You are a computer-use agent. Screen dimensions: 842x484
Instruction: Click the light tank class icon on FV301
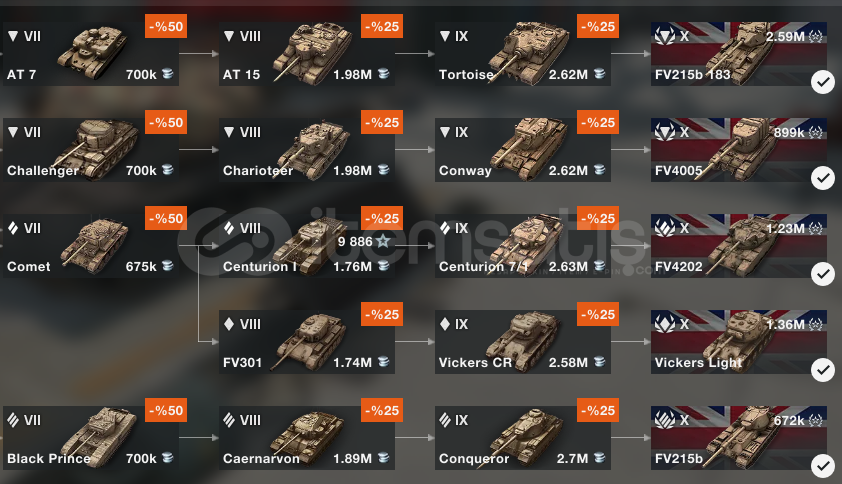[x=229, y=324]
